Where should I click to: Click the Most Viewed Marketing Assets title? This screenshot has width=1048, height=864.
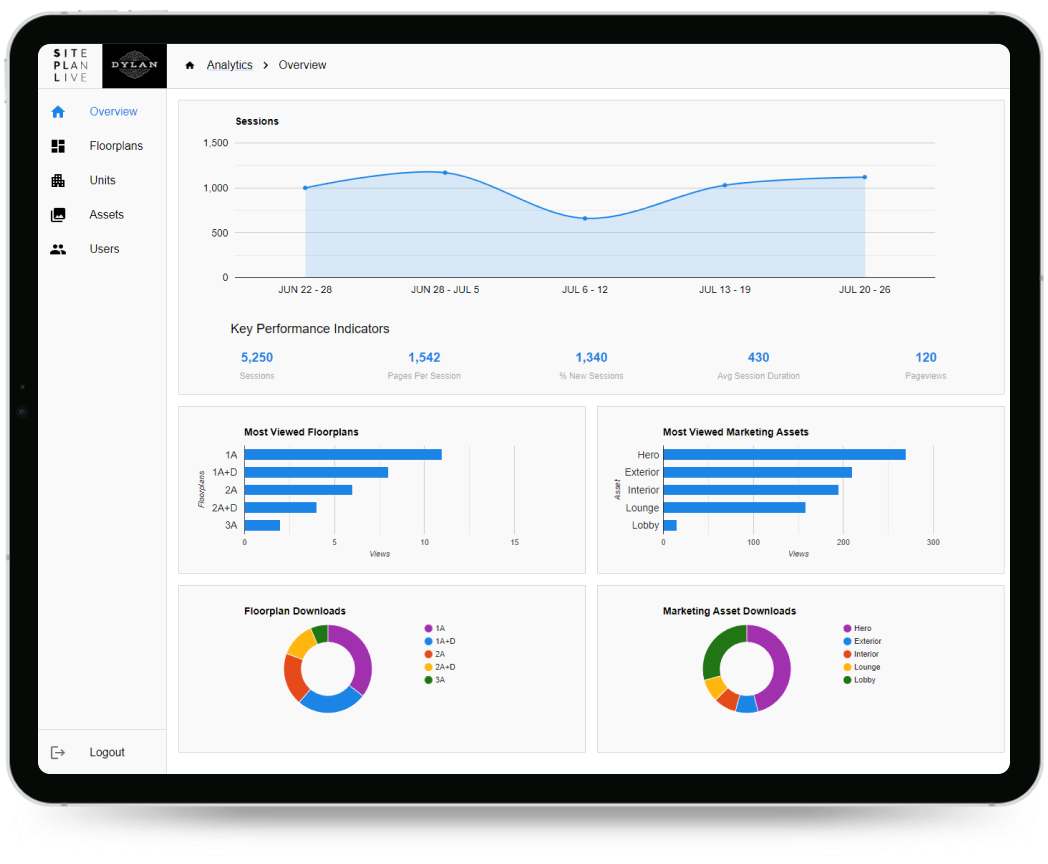[735, 432]
